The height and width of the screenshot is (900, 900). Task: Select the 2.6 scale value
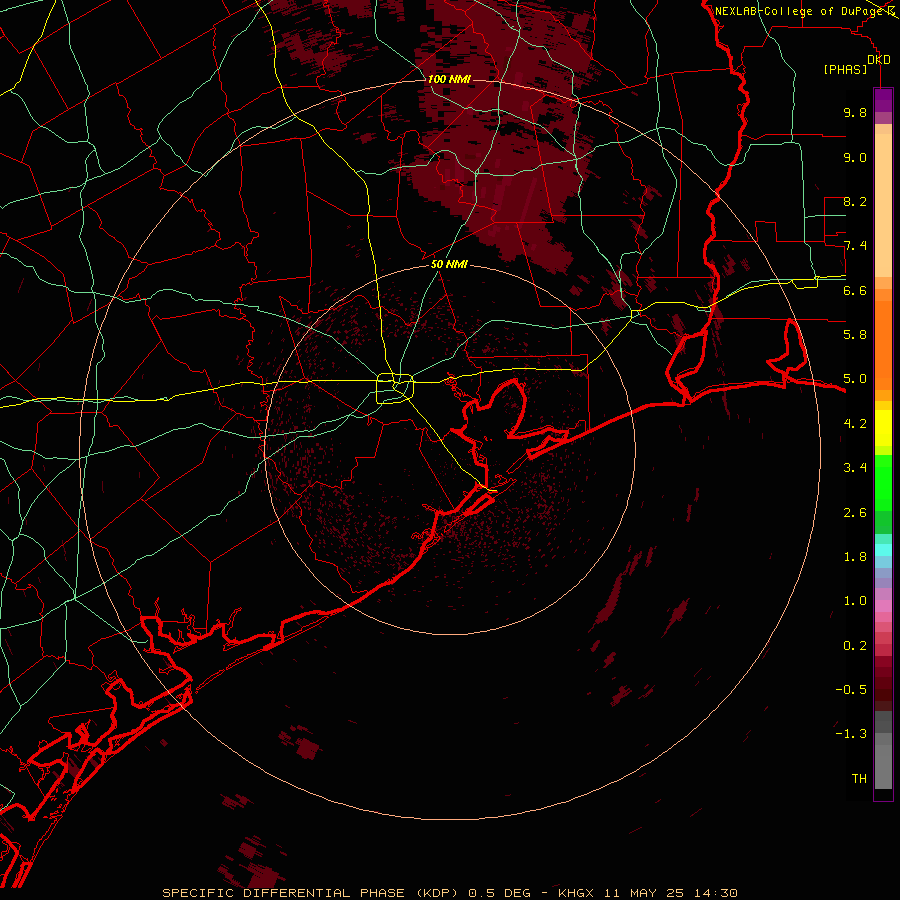click(x=855, y=513)
